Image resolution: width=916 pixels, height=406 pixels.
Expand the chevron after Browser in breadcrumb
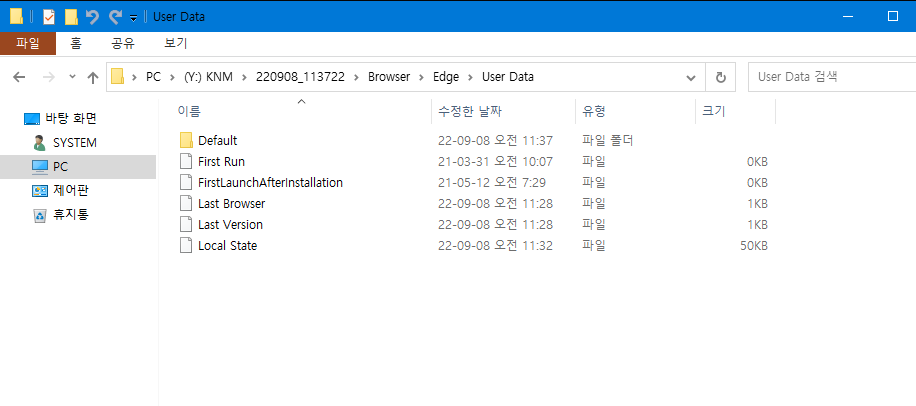click(x=421, y=77)
